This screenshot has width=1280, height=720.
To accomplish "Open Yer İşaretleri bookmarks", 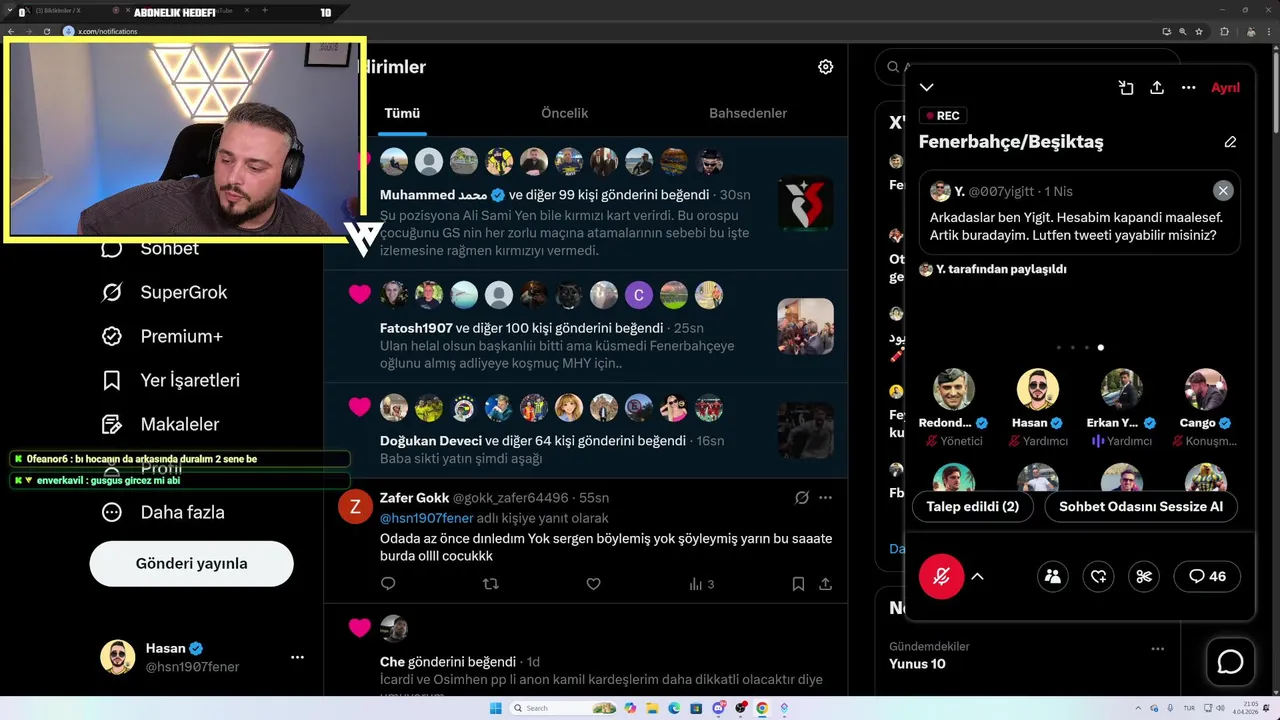I will tap(171, 380).
